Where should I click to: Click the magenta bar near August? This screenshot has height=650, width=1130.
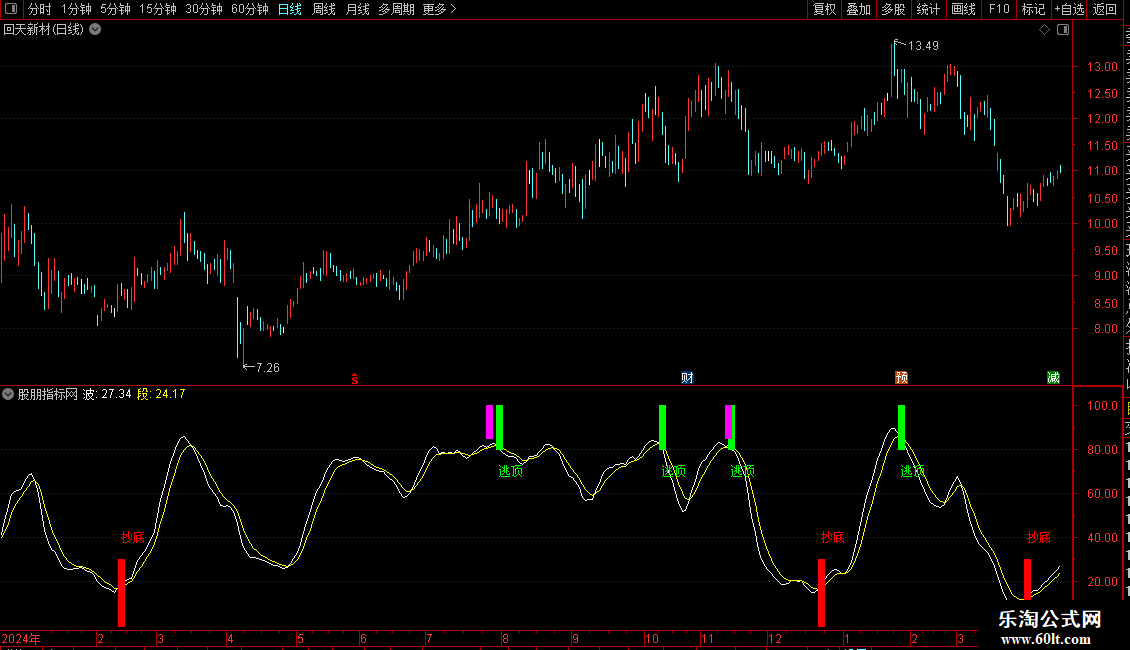coord(489,422)
